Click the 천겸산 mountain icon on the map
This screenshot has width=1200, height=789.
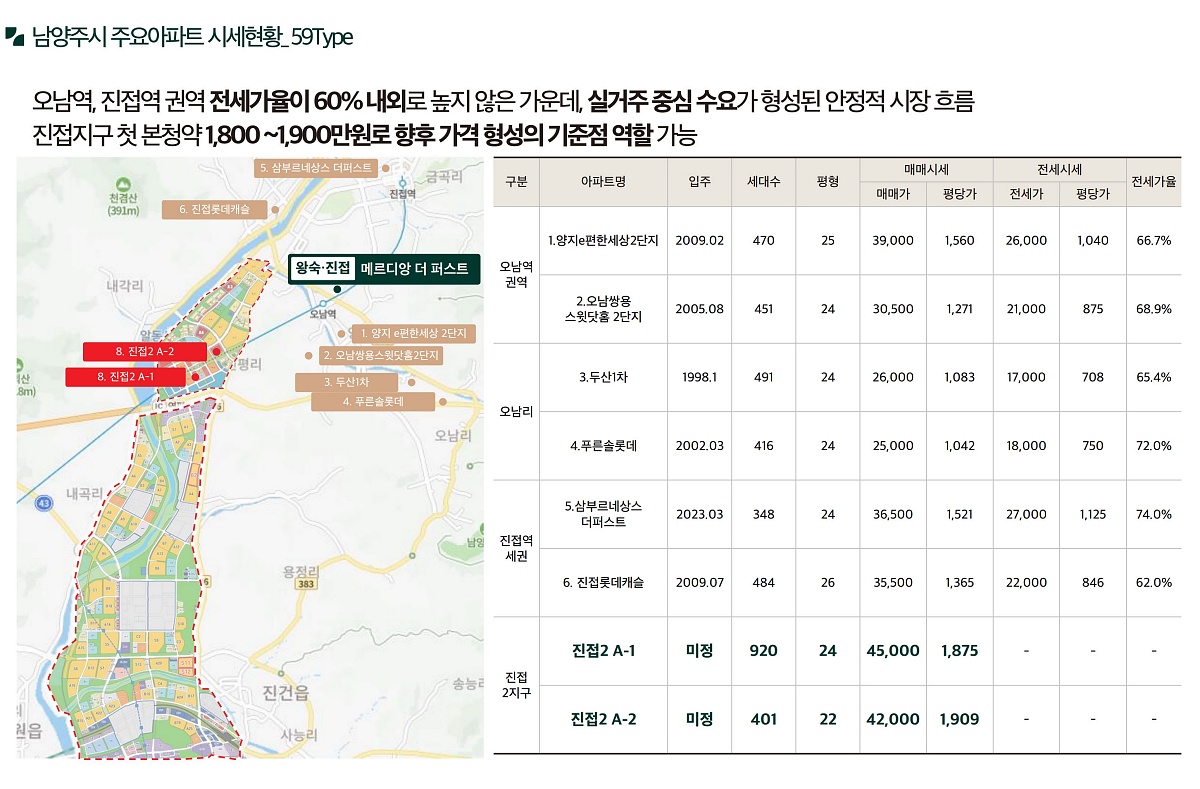click(x=122, y=186)
